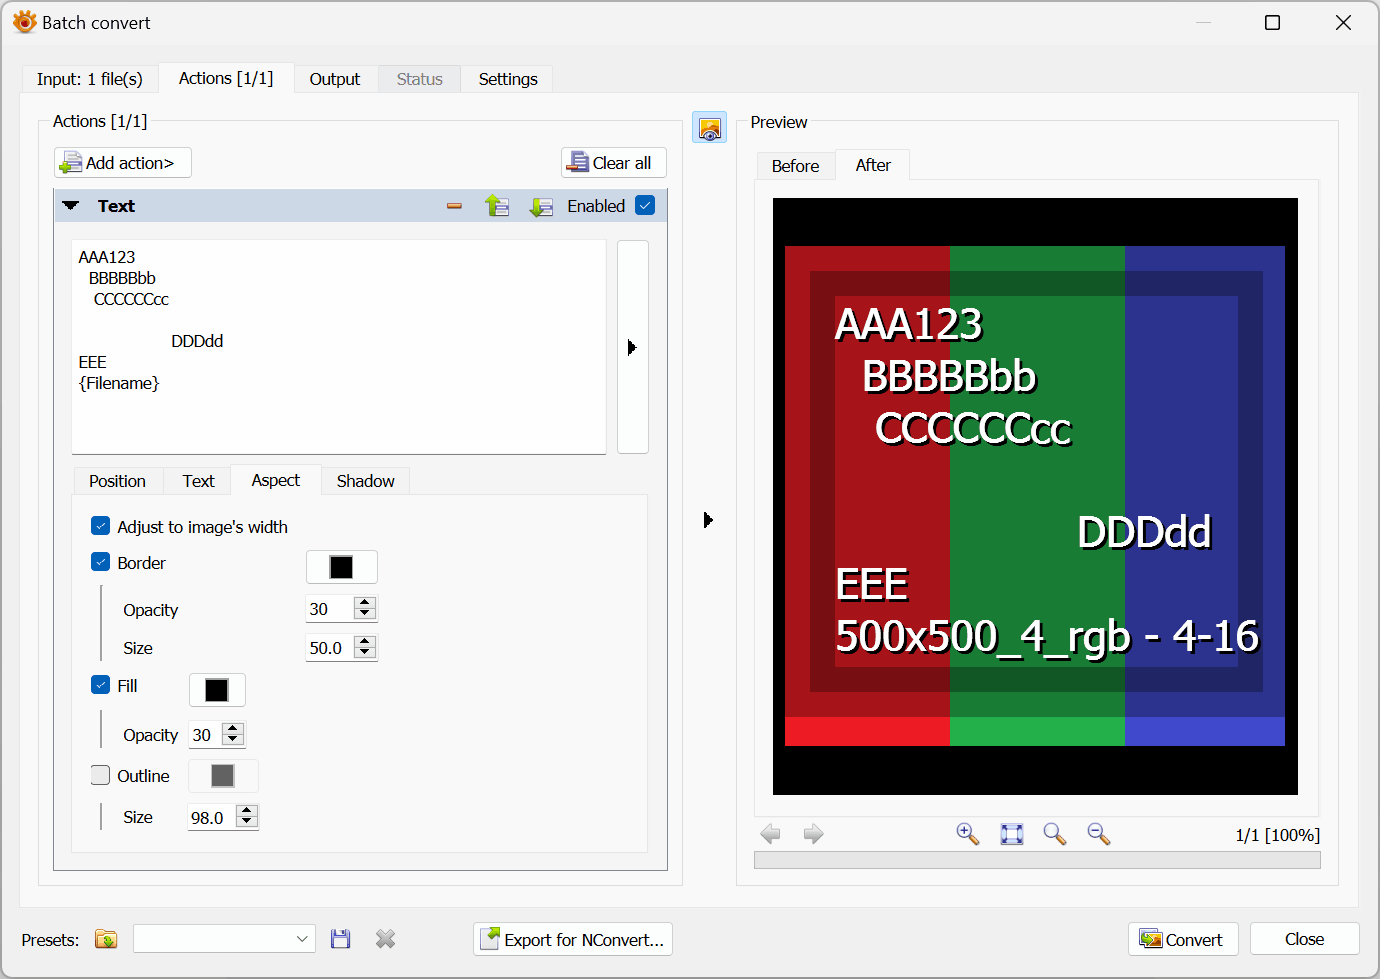Click the Convert button
This screenshot has height=979, width=1380.
tap(1182, 939)
